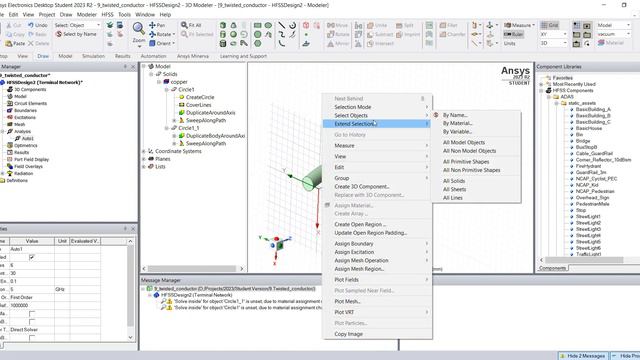Viewport: 640px width, 360px height.
Task: Expand the Planes tree node
Action: tap(144, 159)
